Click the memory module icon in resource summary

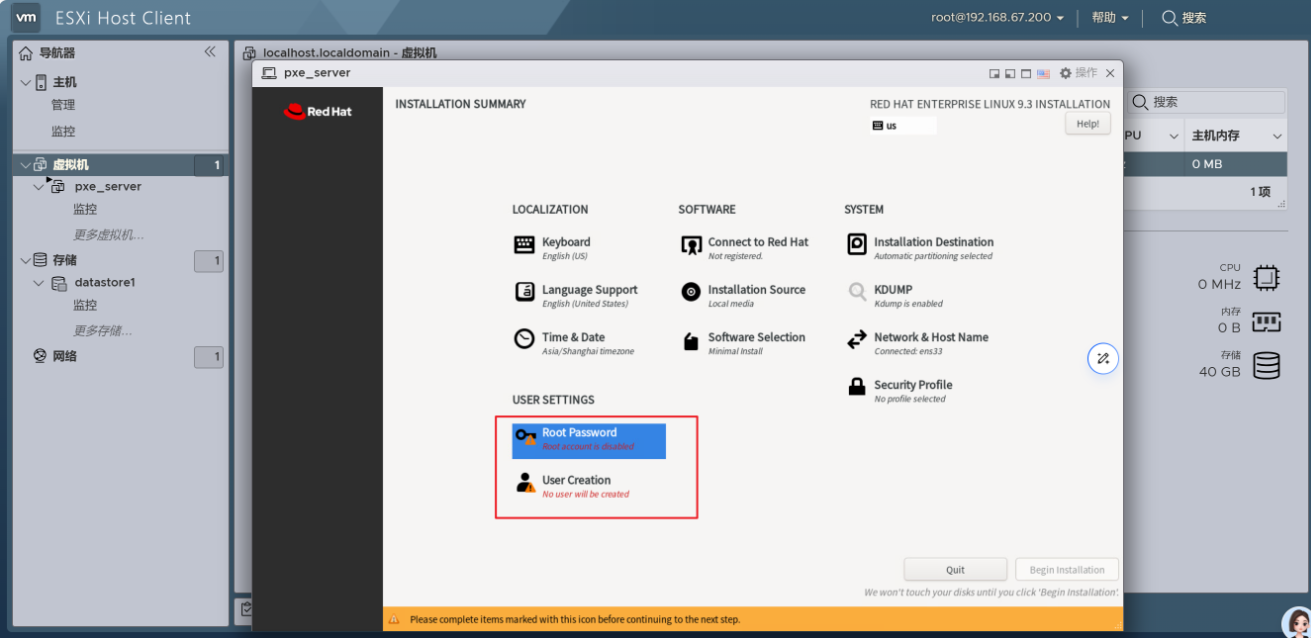pyautogui.click(x=1266, y=322)
